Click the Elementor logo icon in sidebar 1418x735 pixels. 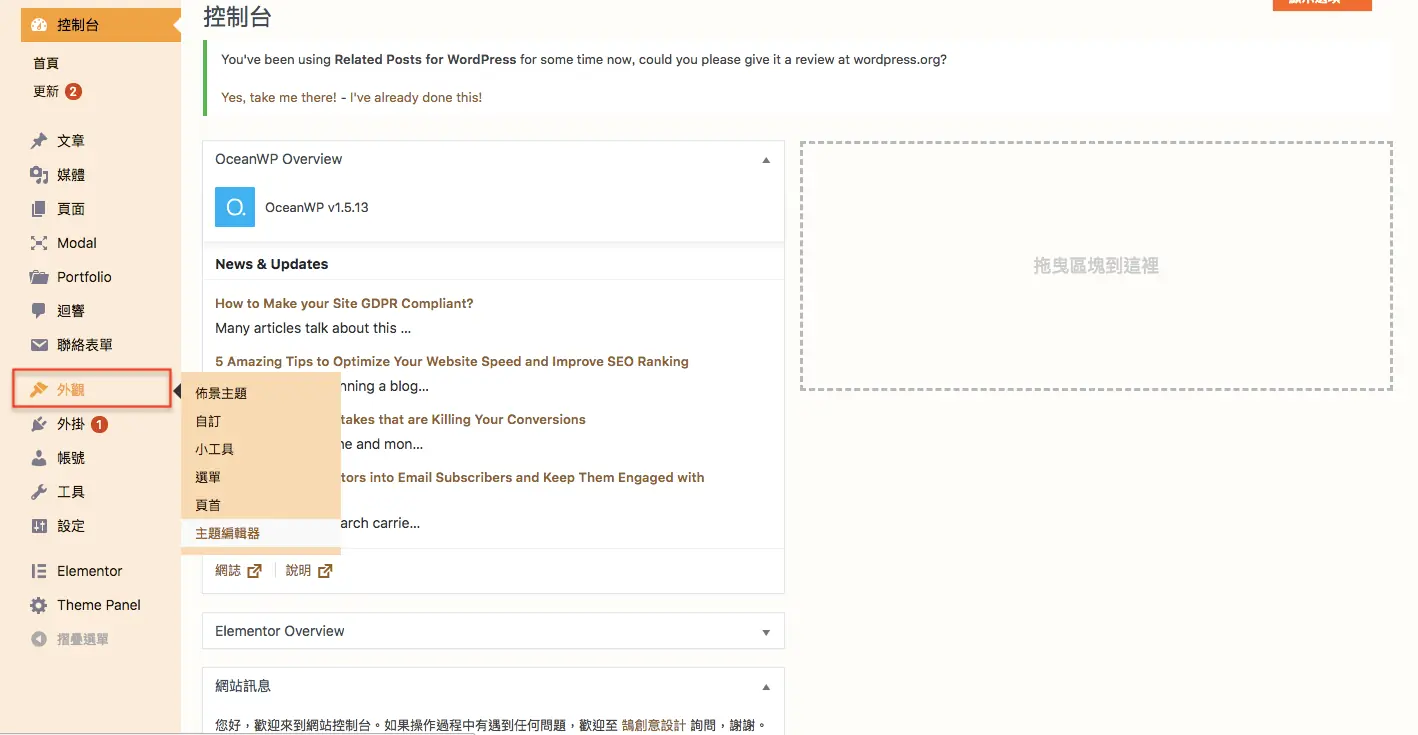[39, 571]
